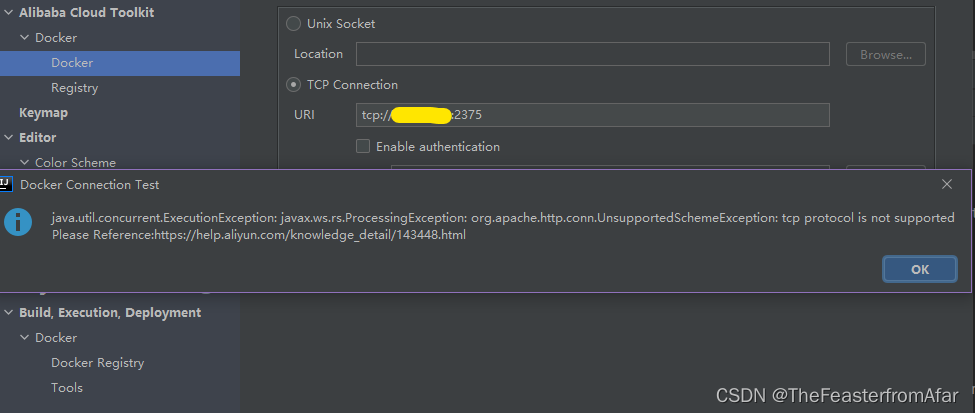Collapse Docker under Build, Execution, Deployment
The width and height of the screenshot is (975, 413).
[x=24, y=338]
